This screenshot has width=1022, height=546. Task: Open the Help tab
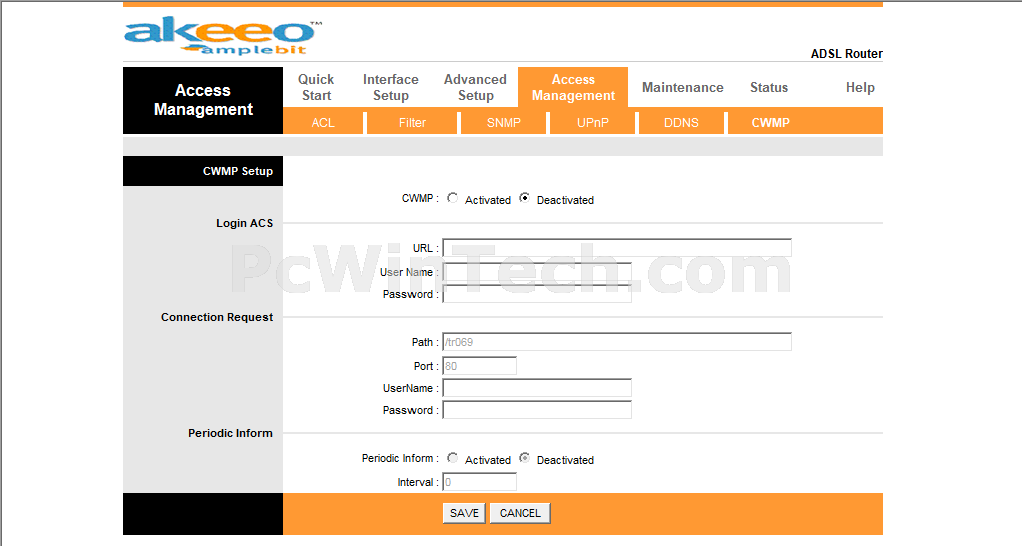click(860, 87)
